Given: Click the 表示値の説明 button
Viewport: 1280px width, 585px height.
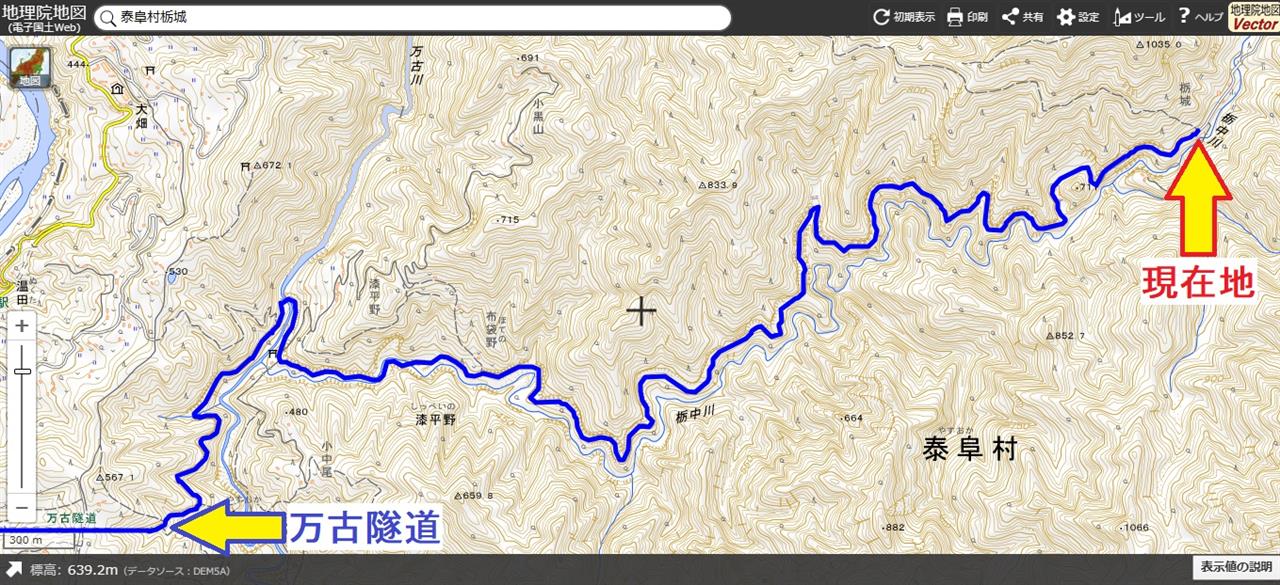Looking at the screenshot, I should pyautogui.click(x=1236, y=567).
